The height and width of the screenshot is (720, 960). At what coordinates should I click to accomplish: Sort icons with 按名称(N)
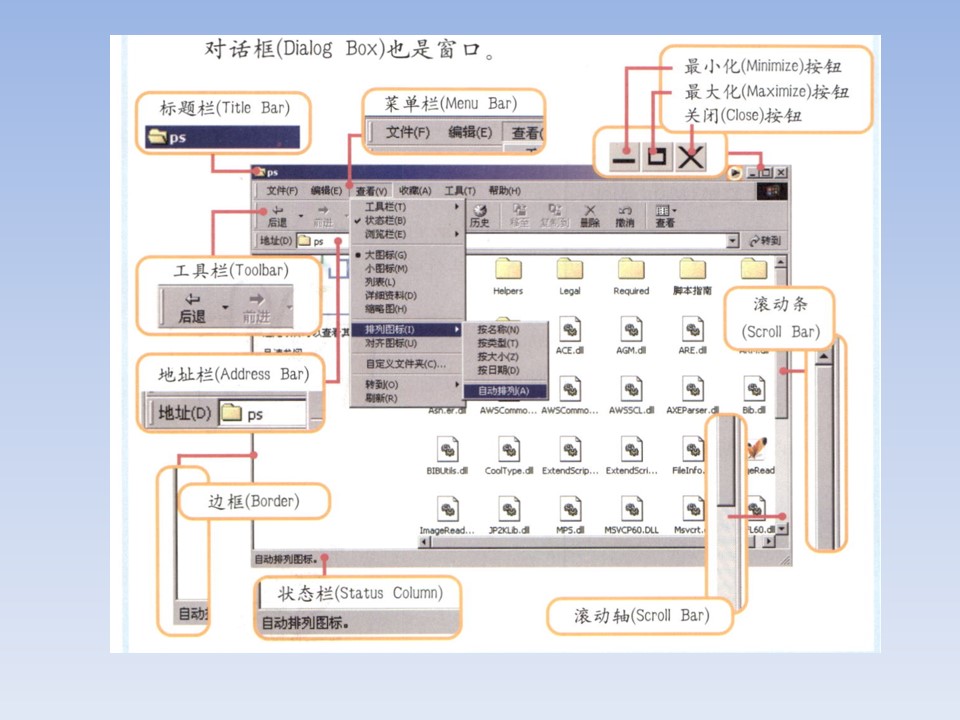504,329
